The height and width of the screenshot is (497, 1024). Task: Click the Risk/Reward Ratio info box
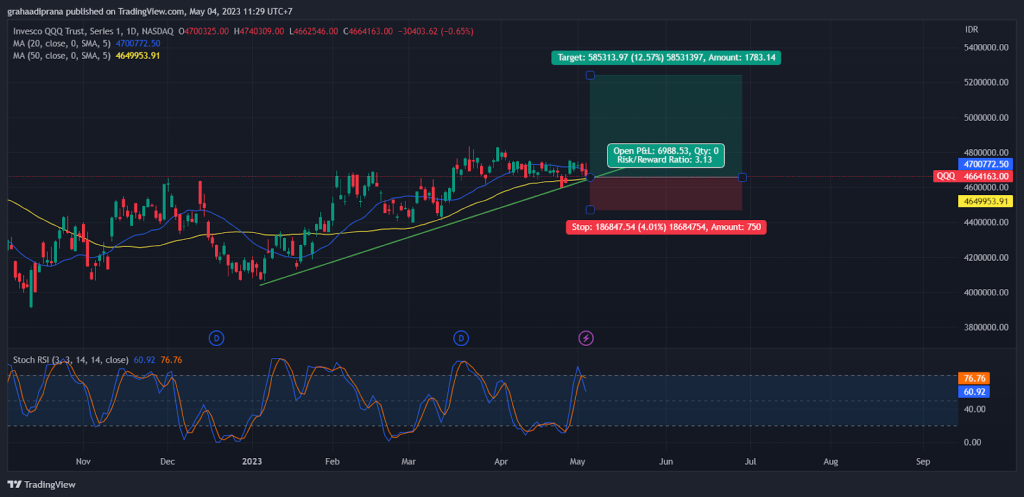[x=665, y=154]
